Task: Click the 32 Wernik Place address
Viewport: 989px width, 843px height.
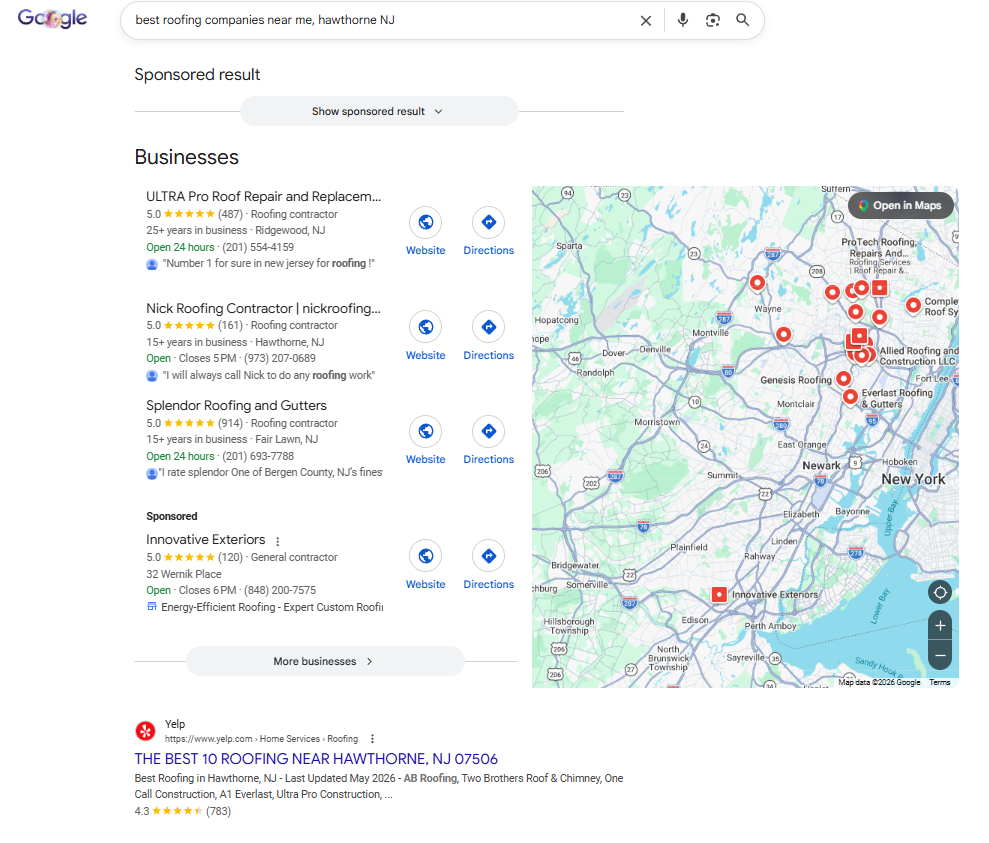Action: pos(184,574)
